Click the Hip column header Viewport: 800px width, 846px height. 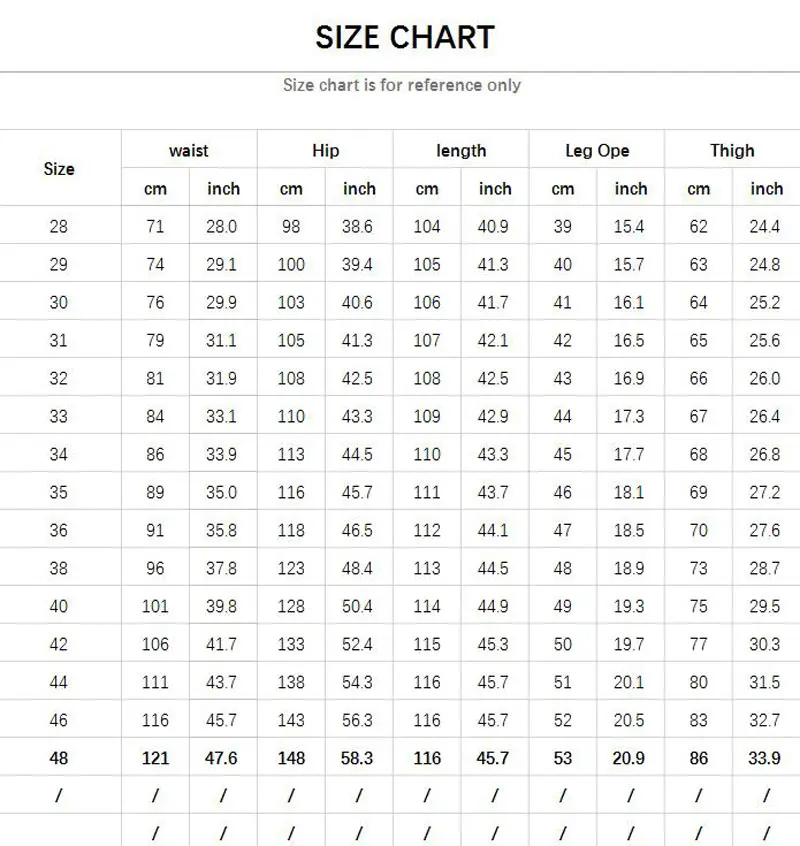(x=325, y=151)
